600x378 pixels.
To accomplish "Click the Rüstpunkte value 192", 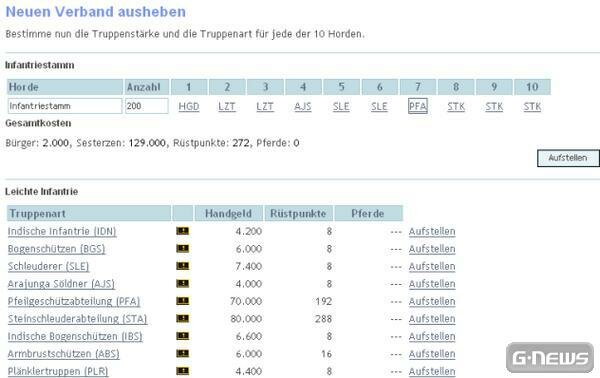I will pyautogui.click(x=323, y=301).
